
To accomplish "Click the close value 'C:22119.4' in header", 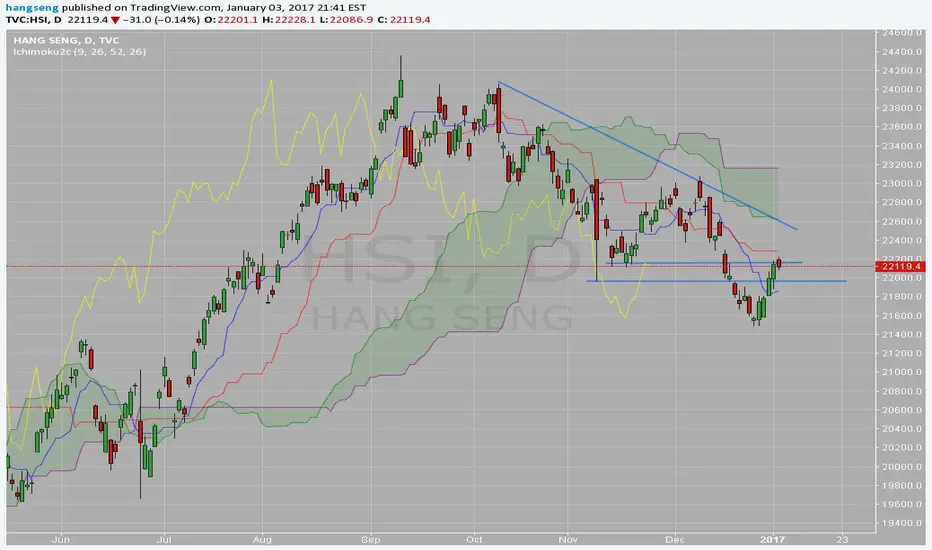I will 404,20.
